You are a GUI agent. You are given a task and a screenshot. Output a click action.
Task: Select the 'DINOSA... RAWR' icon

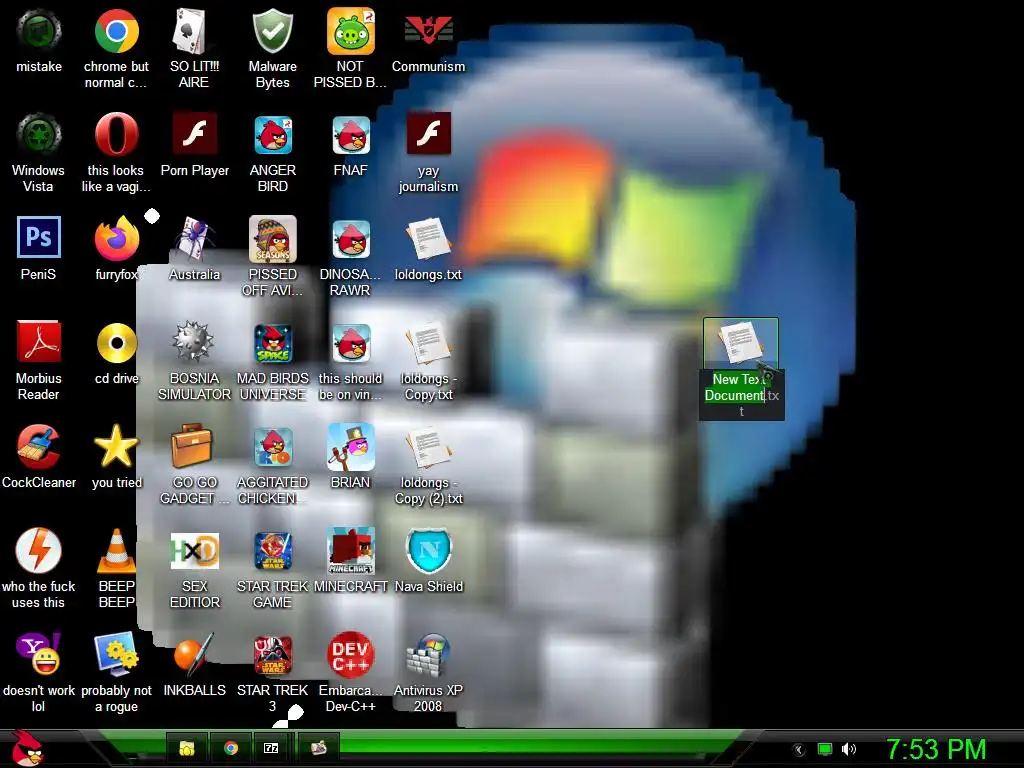tap(350, 238)
